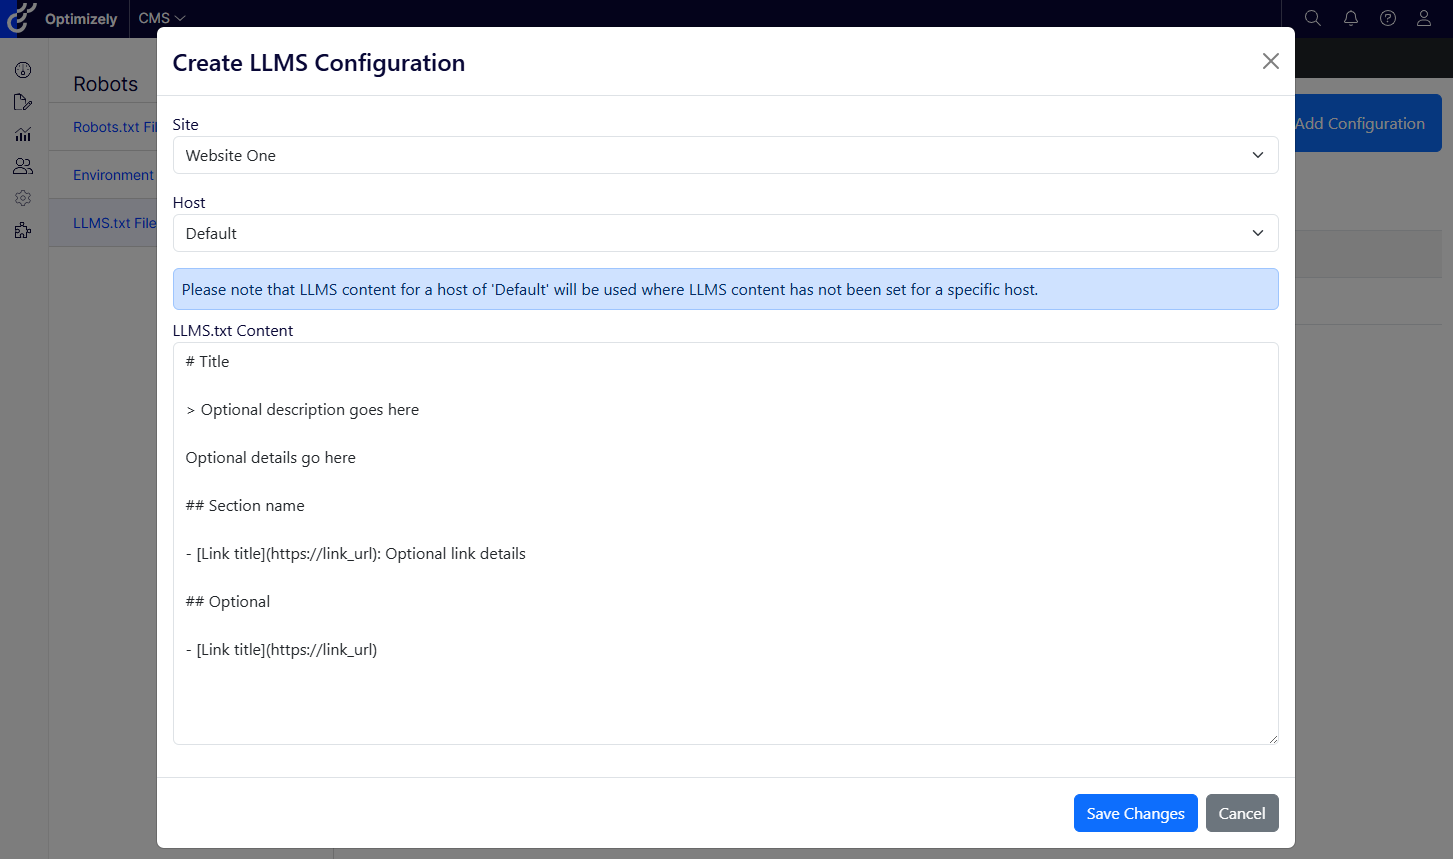Viewport: 1453px width, 859px height.
Task: Click the Save Changes button
Action: point(1135,813)
